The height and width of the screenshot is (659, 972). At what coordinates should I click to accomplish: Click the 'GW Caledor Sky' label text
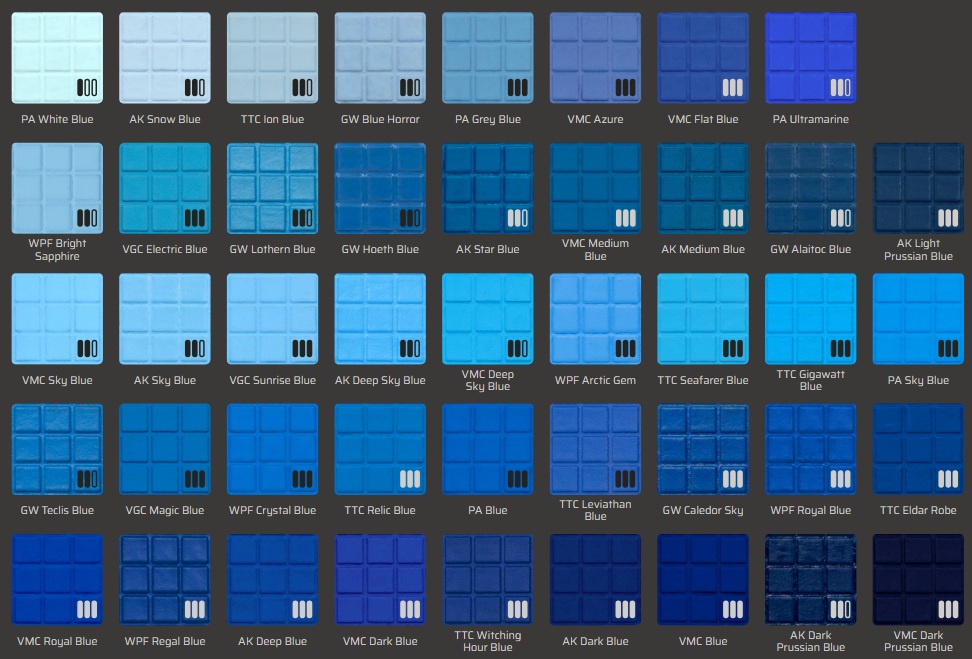[x=703, y=510]
